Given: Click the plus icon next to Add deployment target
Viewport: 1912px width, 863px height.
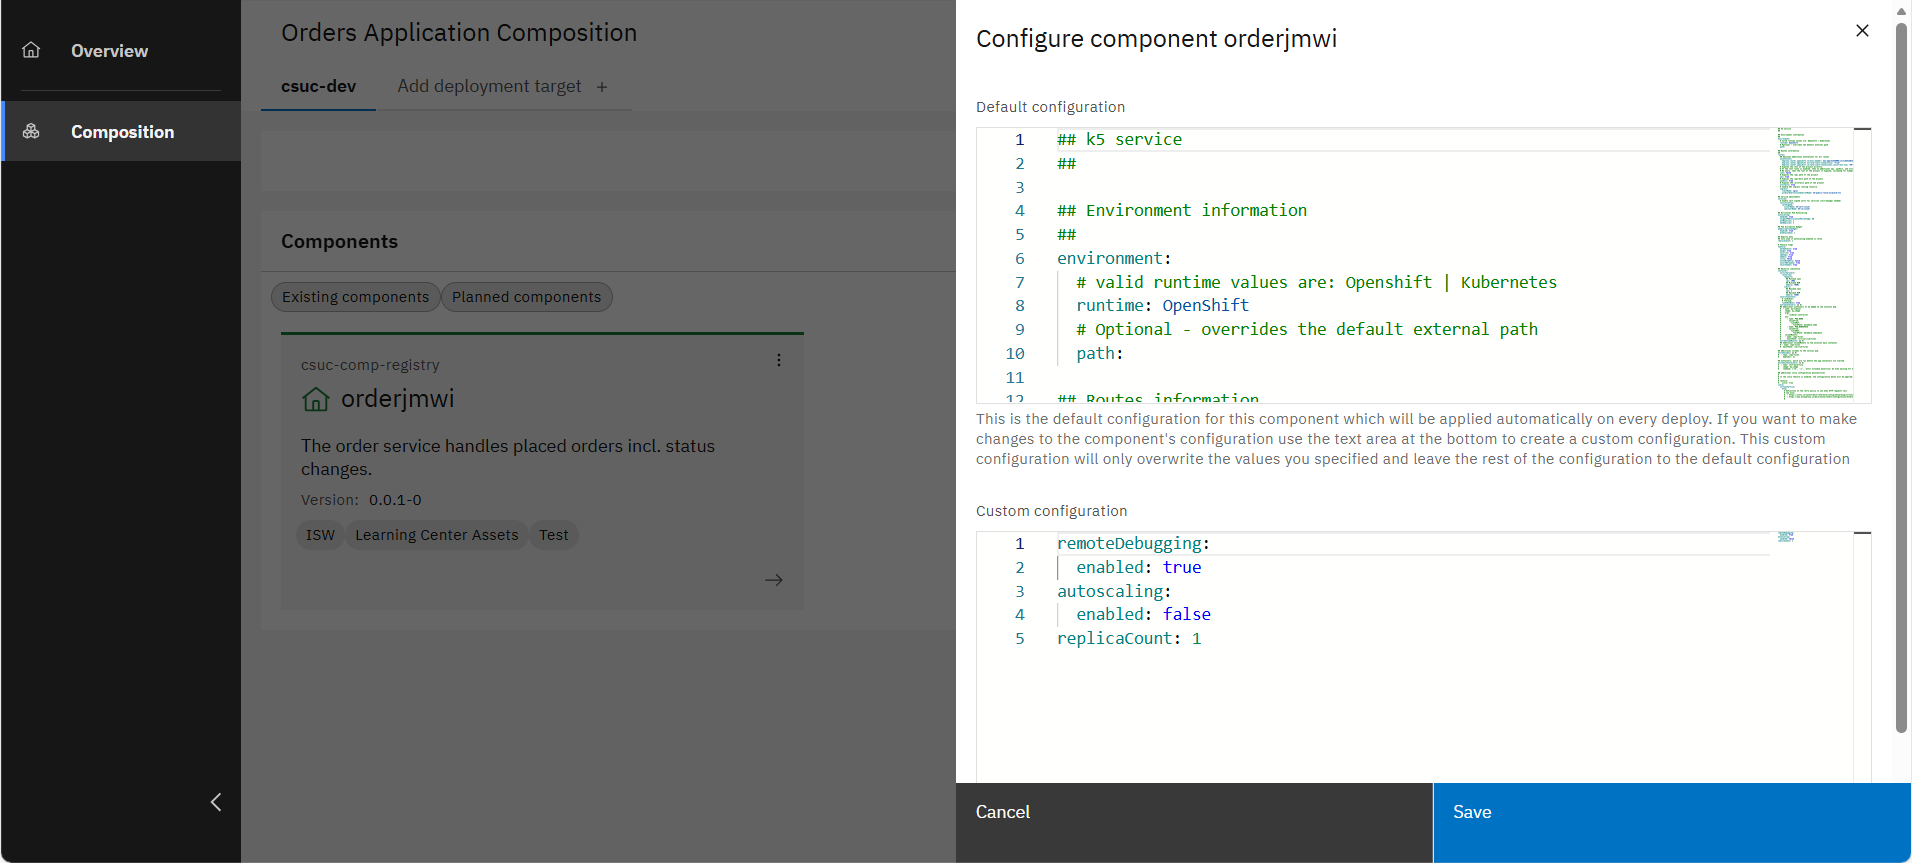Looking at the screenshot, I should pos(602,87).
